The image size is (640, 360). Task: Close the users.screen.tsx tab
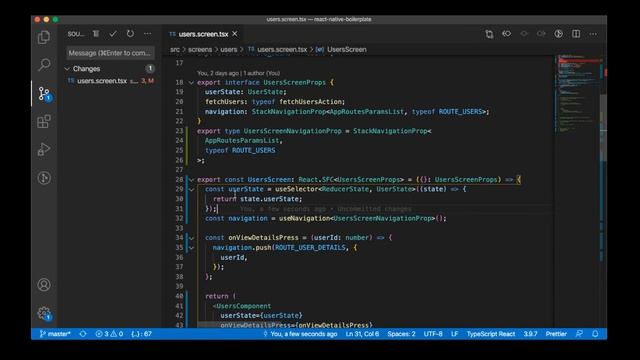[235, 34]
